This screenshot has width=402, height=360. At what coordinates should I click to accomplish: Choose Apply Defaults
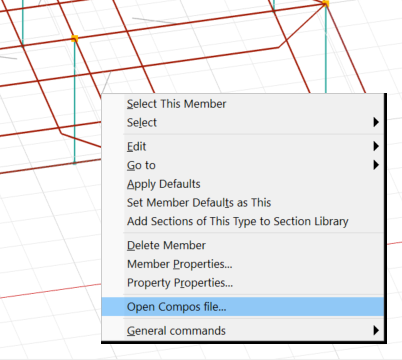(243, 184)
